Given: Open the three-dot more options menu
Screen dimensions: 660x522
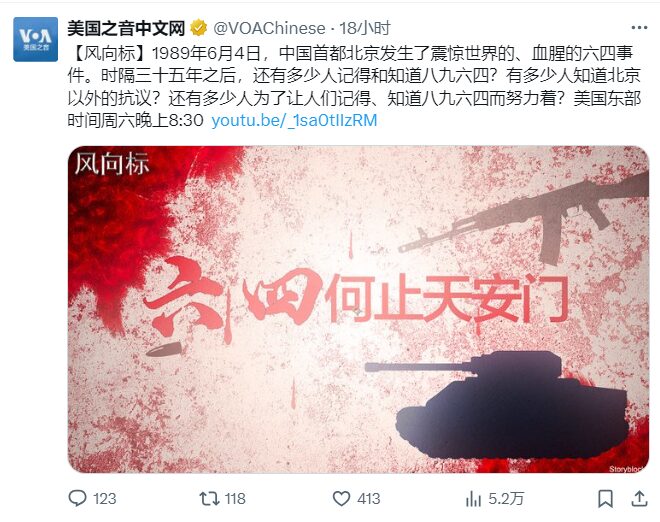Looking at the screenshot, I should [x=639, y=28].
